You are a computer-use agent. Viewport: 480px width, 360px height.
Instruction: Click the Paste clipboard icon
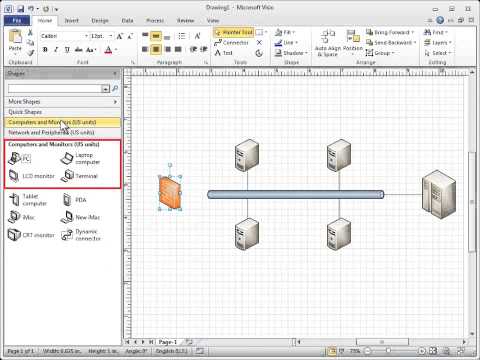[15, 37]
